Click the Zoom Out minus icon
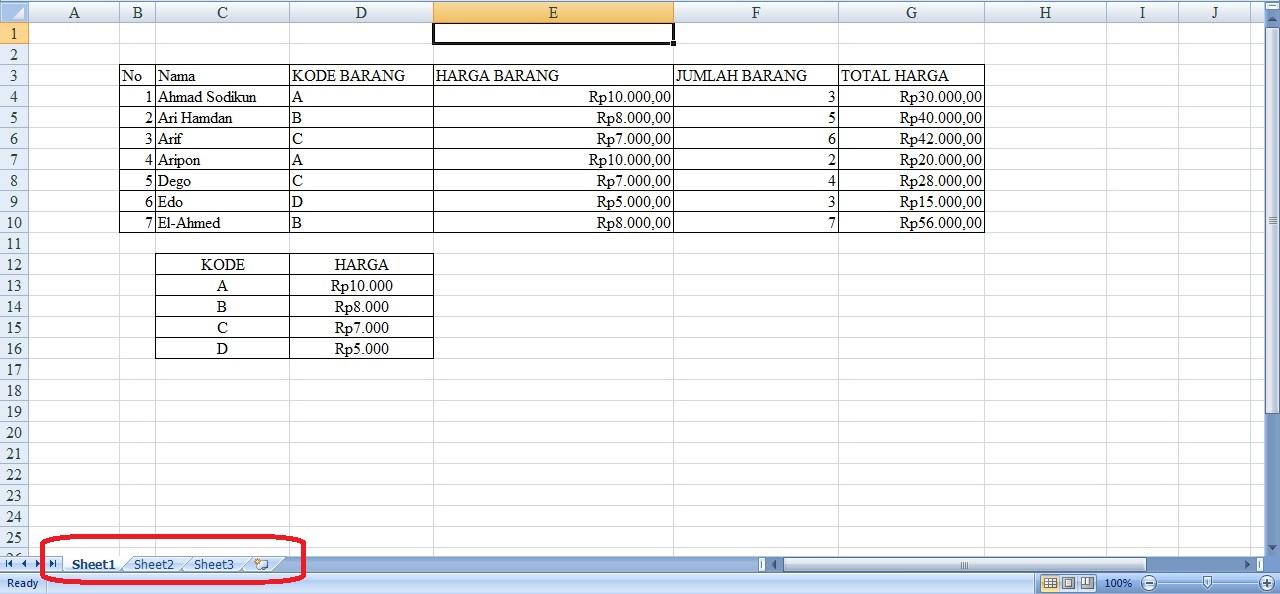 (1148, 583)
